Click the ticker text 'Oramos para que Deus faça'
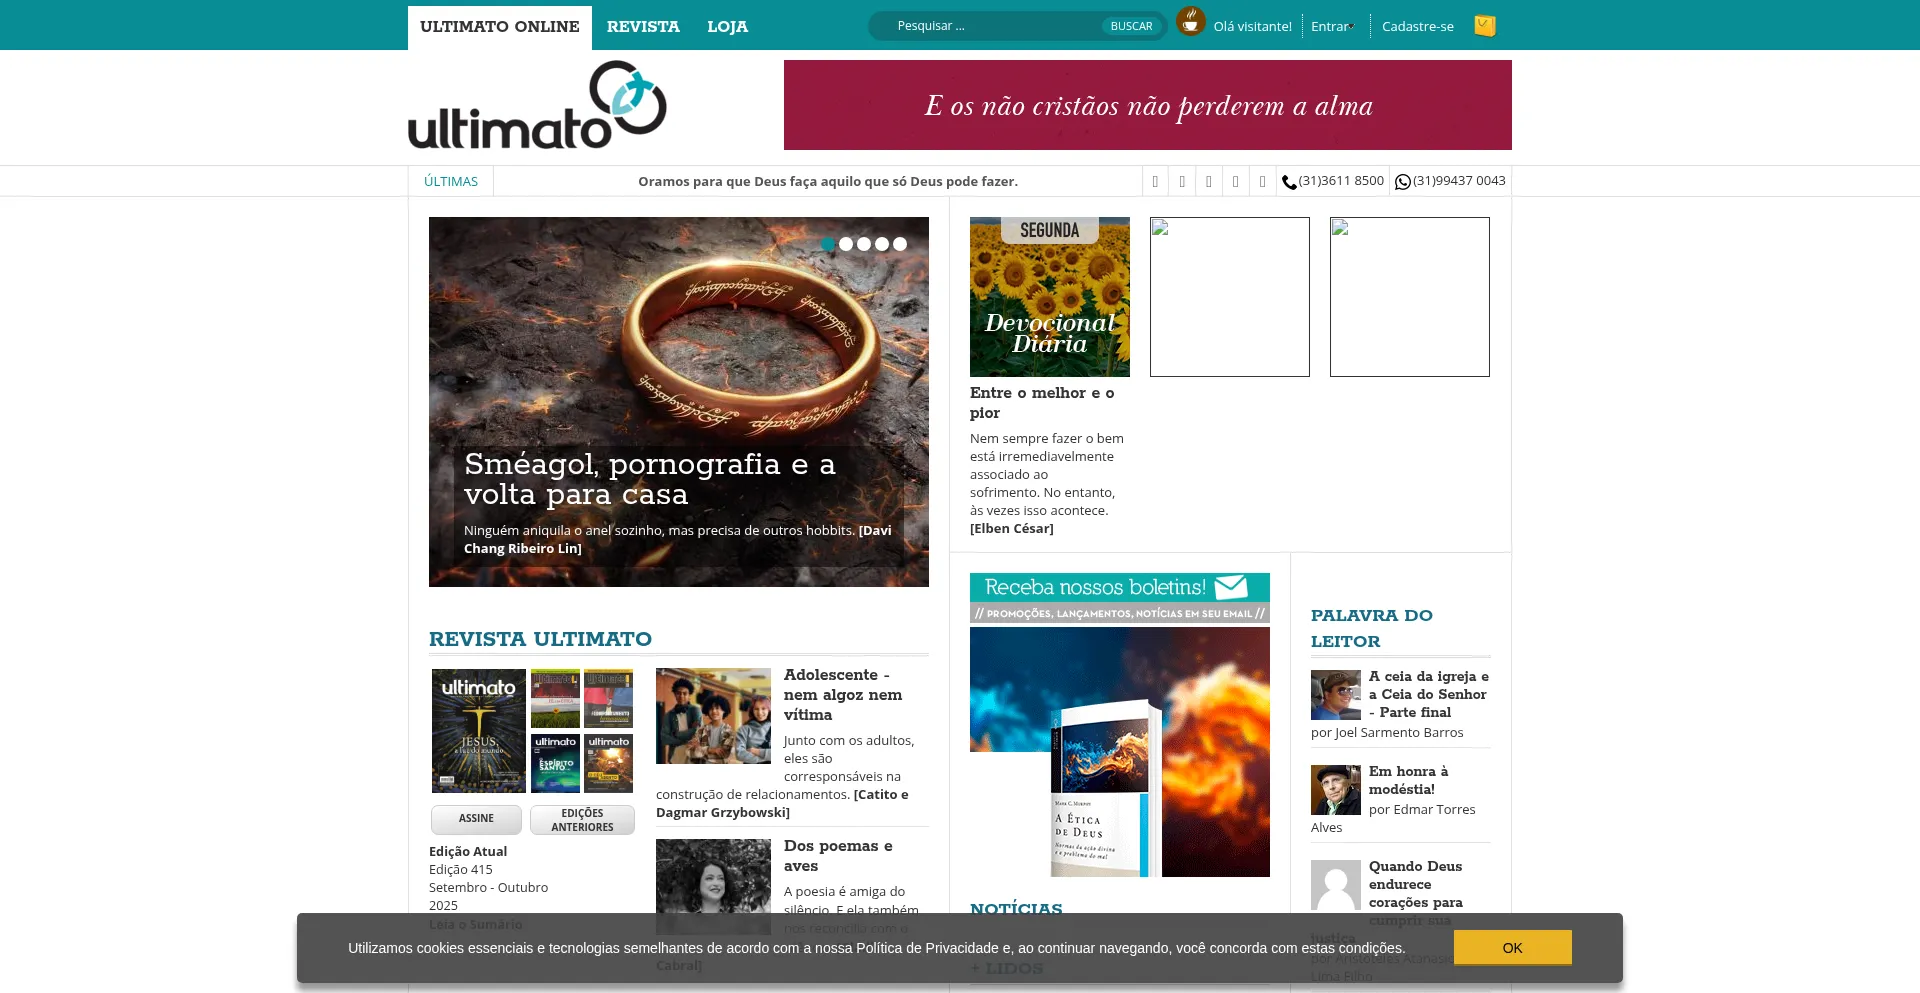This screenshot has height=993, width=1920. (828, 181)
